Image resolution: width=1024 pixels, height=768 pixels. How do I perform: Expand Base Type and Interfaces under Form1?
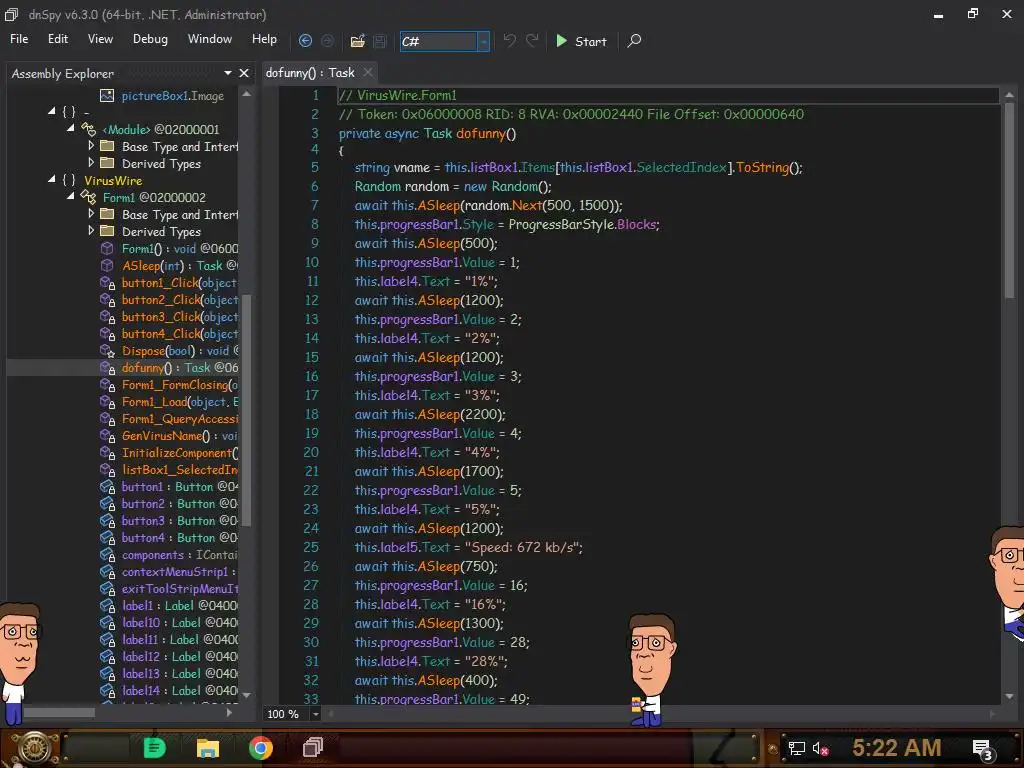point(91,214)
